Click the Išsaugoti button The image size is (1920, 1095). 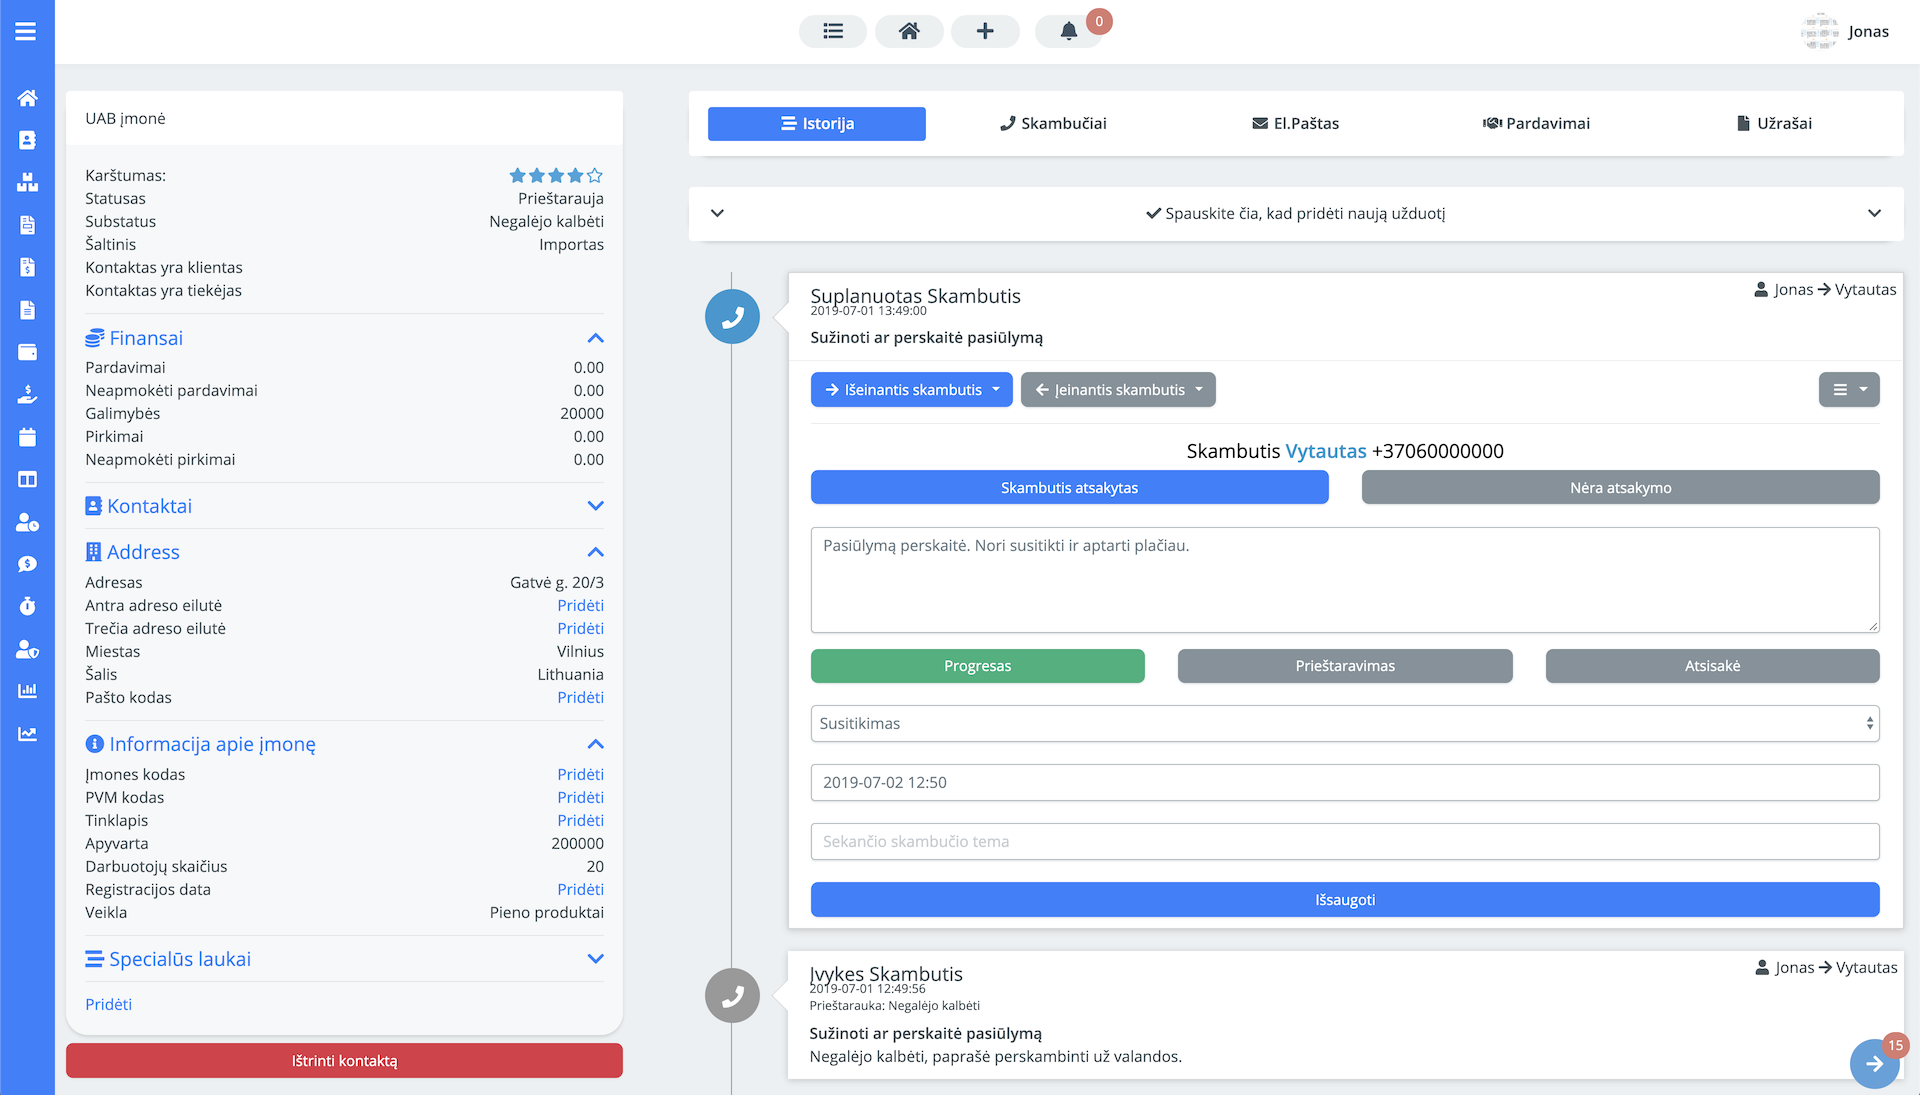click(x=1344, y=900)
